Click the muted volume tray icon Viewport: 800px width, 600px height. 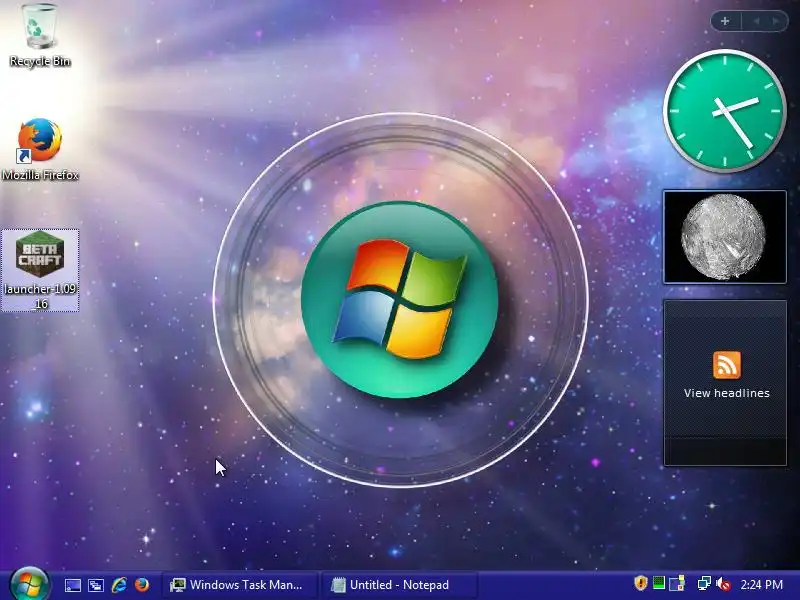click(723, 584)
